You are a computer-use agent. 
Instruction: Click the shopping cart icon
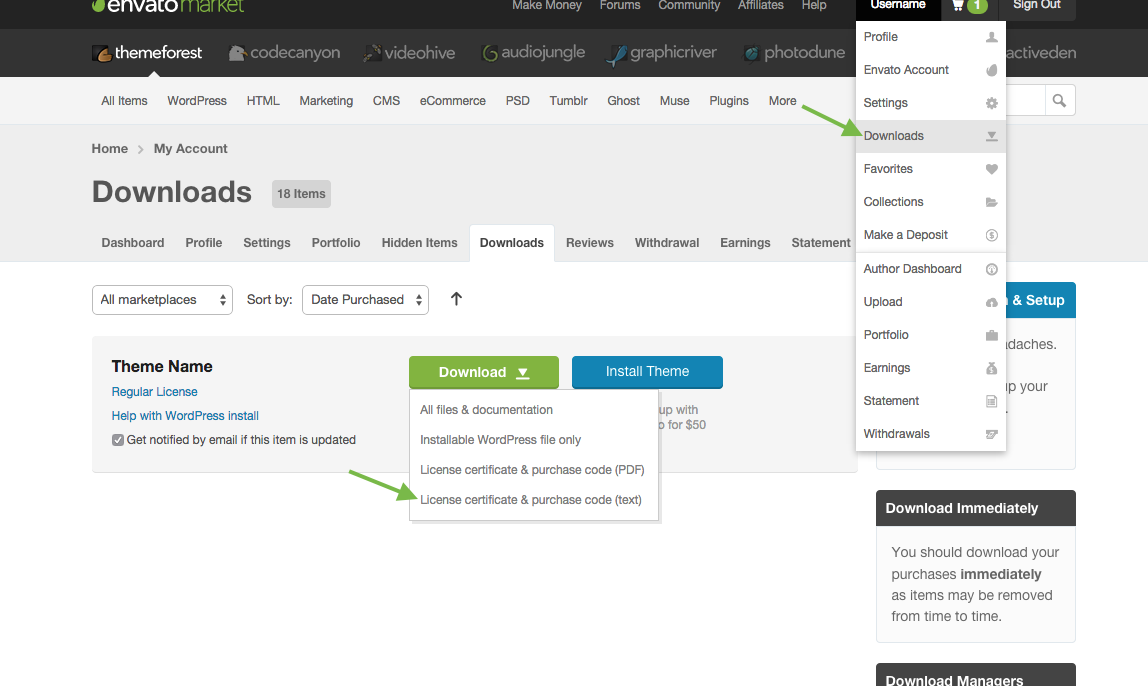(x=959, y=6)
